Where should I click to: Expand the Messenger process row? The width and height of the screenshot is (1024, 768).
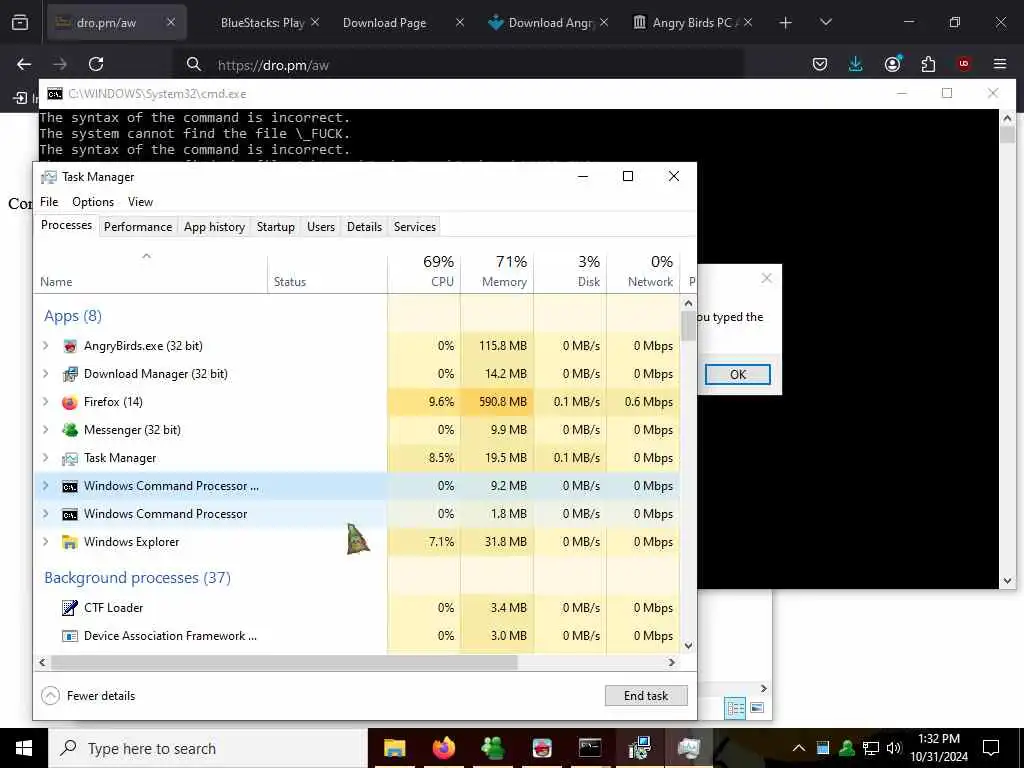pos(46,430)
